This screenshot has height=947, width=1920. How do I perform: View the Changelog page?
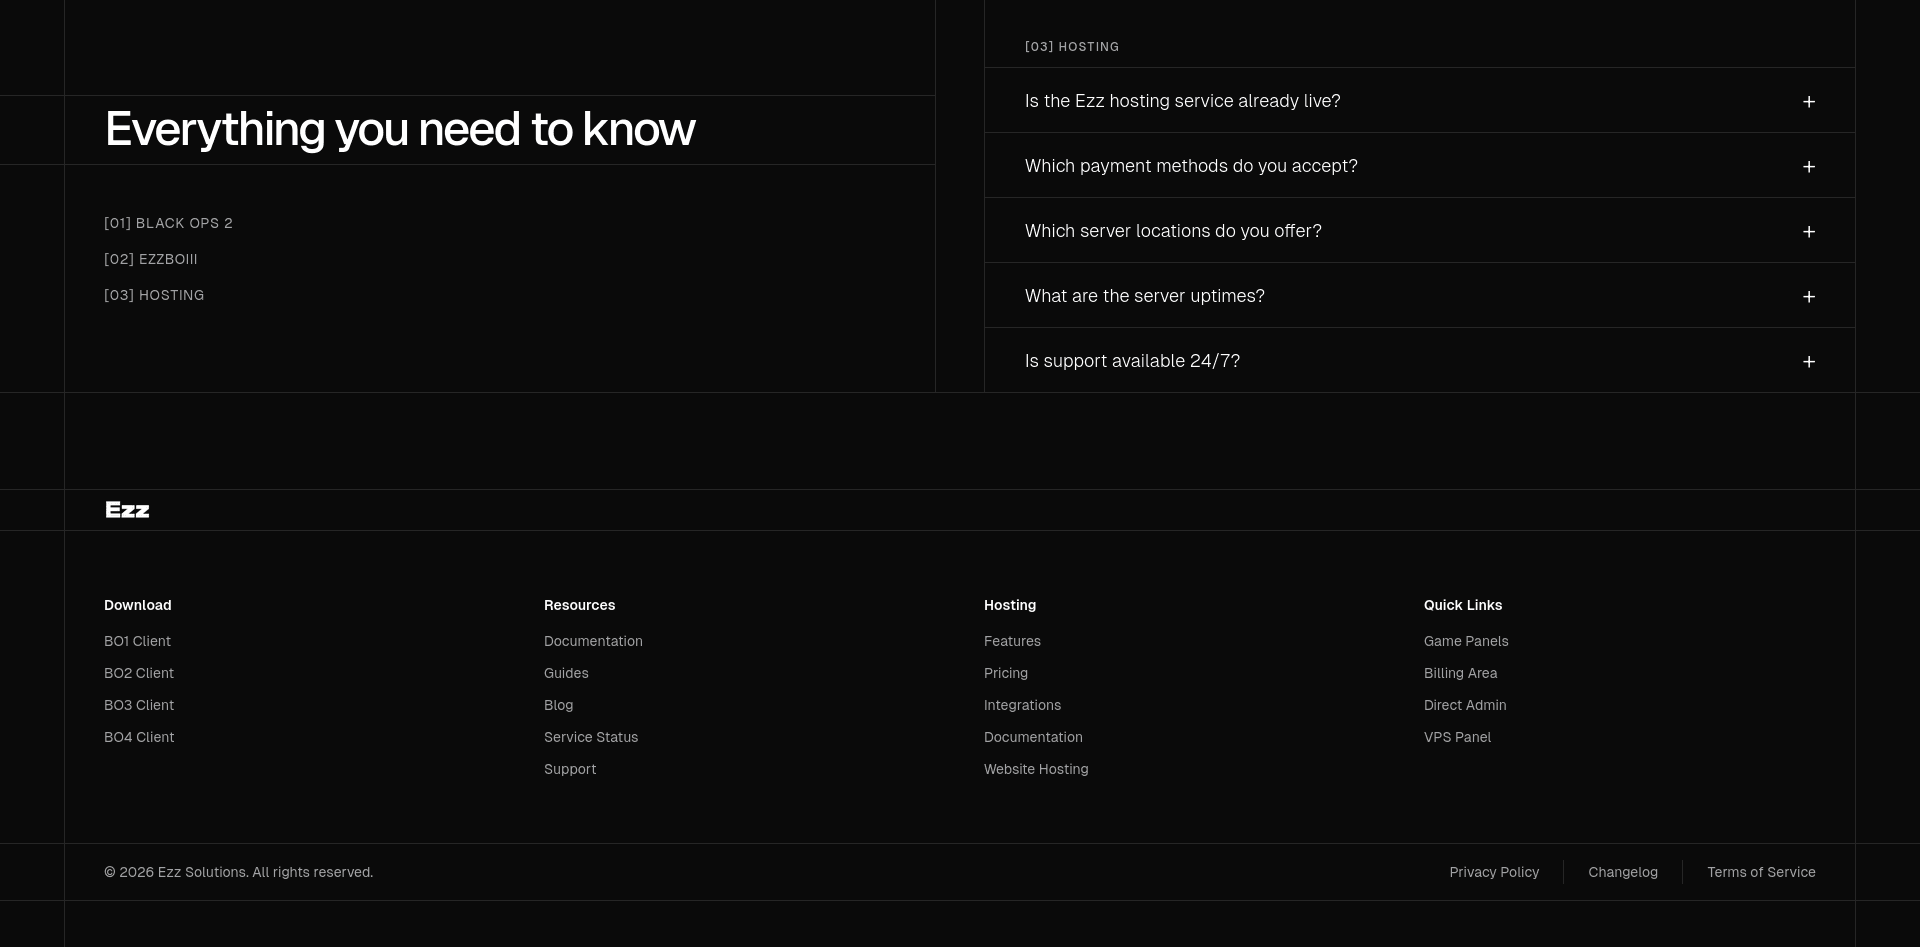pos(1623,872)
